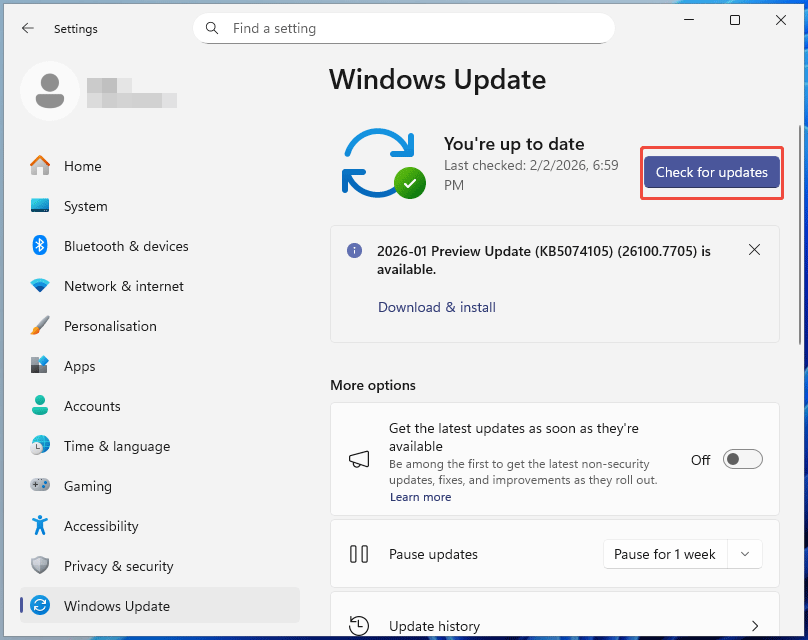The width and height of the screenshot is (808, 640).
Task: Click the back arrow in Settings
Action: (x=28, y=29)
